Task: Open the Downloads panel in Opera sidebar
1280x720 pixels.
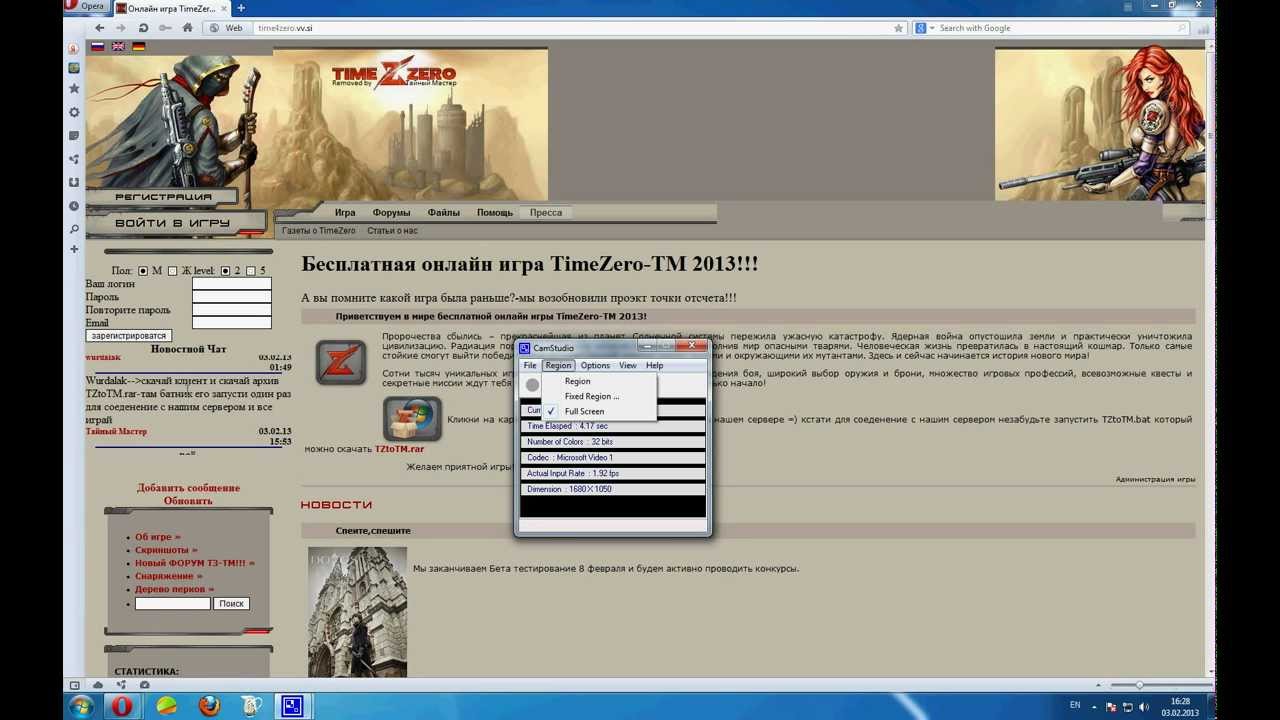Action: [x=74, y=182]
